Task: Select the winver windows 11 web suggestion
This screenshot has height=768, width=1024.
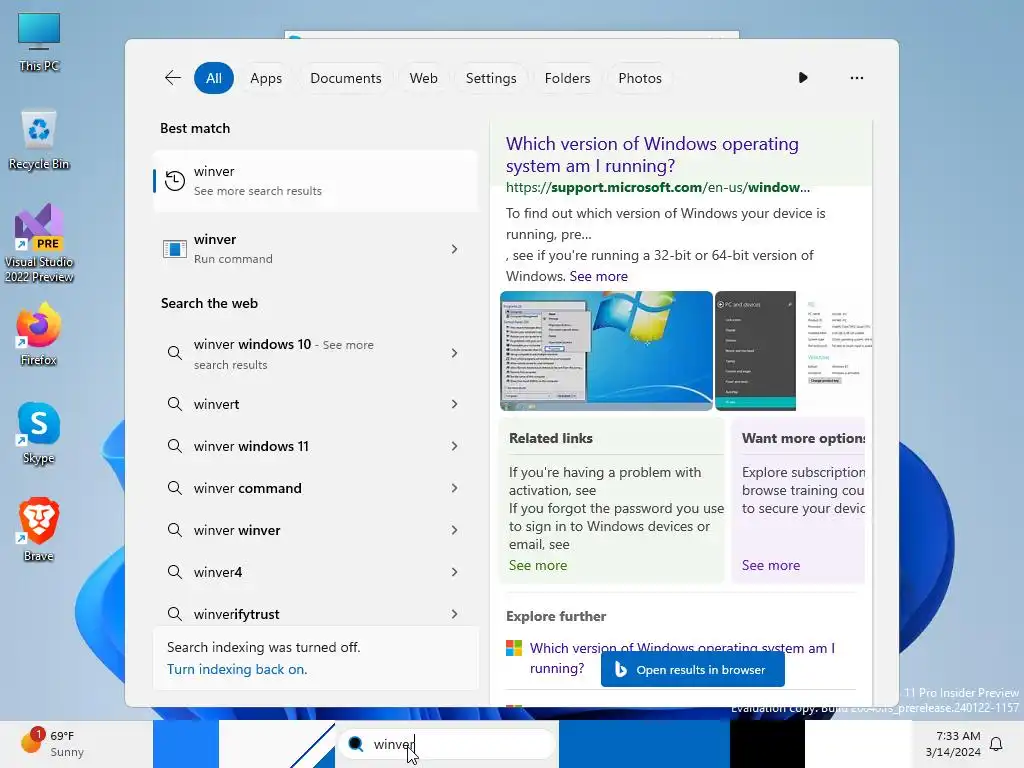Action: pos(315,446)
